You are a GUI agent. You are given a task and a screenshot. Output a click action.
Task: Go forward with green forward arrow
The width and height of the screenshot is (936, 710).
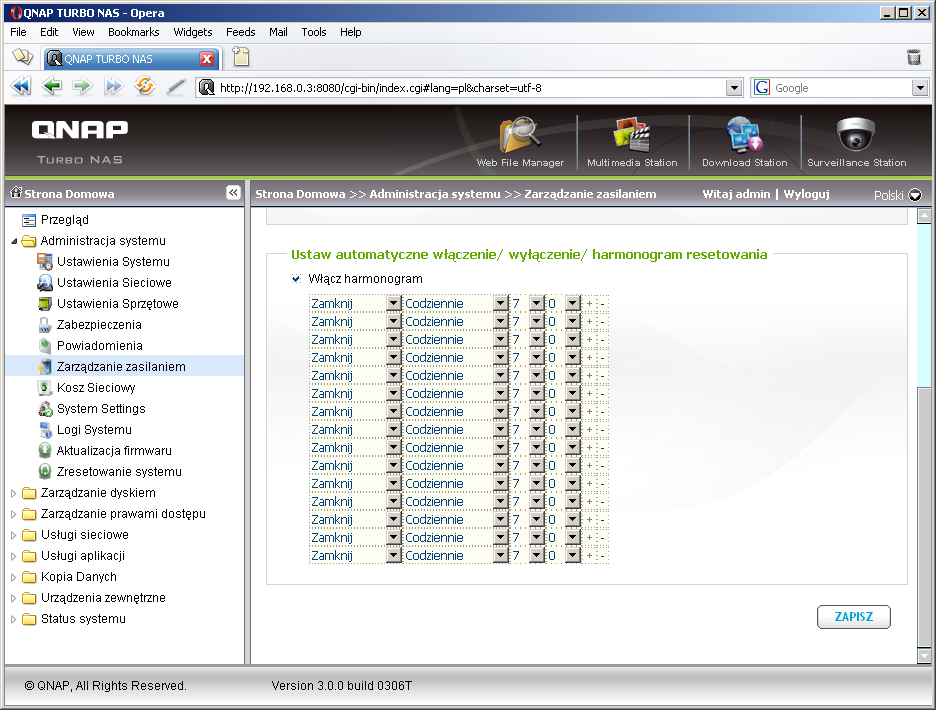(x=82, y=87)
